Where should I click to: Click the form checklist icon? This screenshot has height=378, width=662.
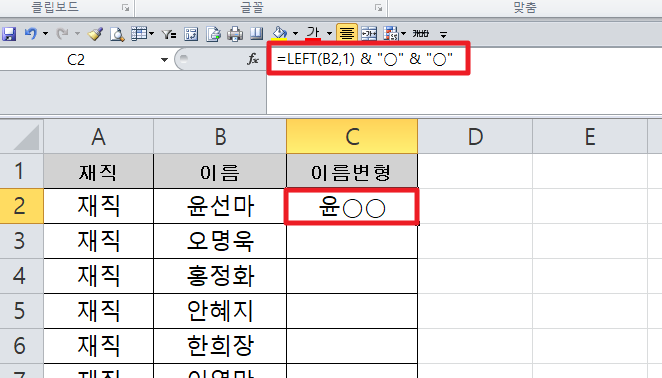(x=191, y=34)
